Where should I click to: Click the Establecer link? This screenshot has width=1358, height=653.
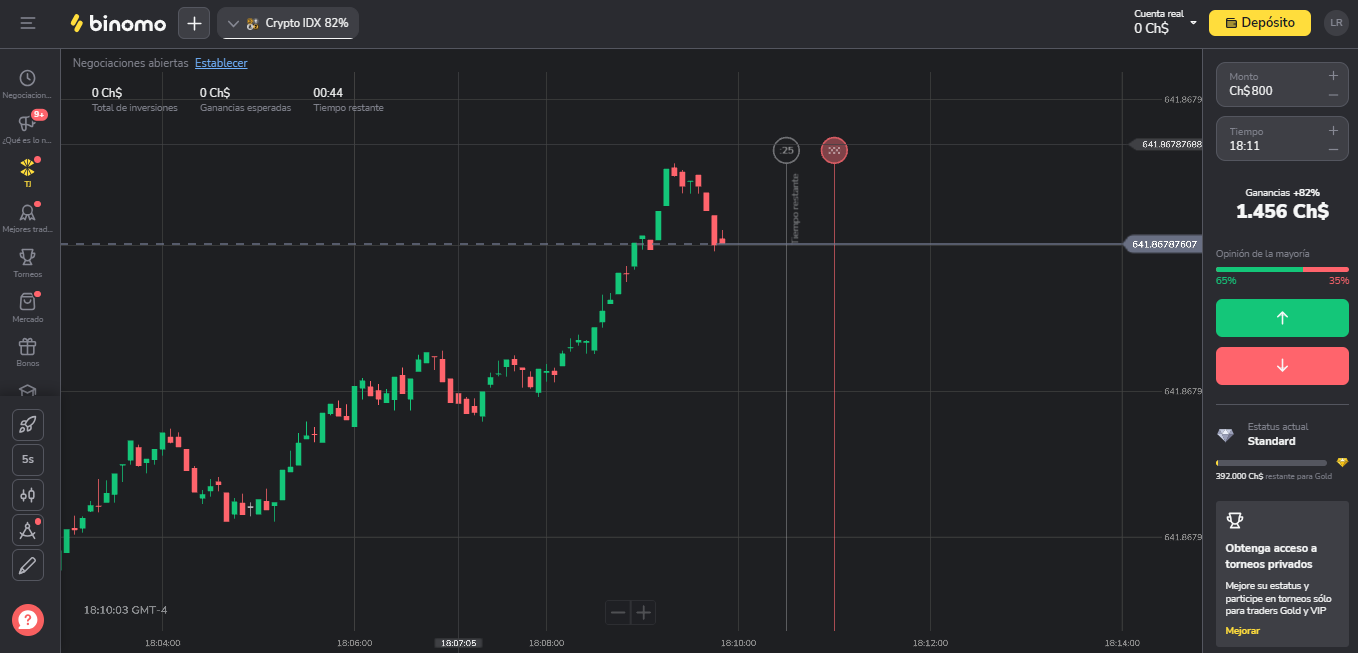221,63
